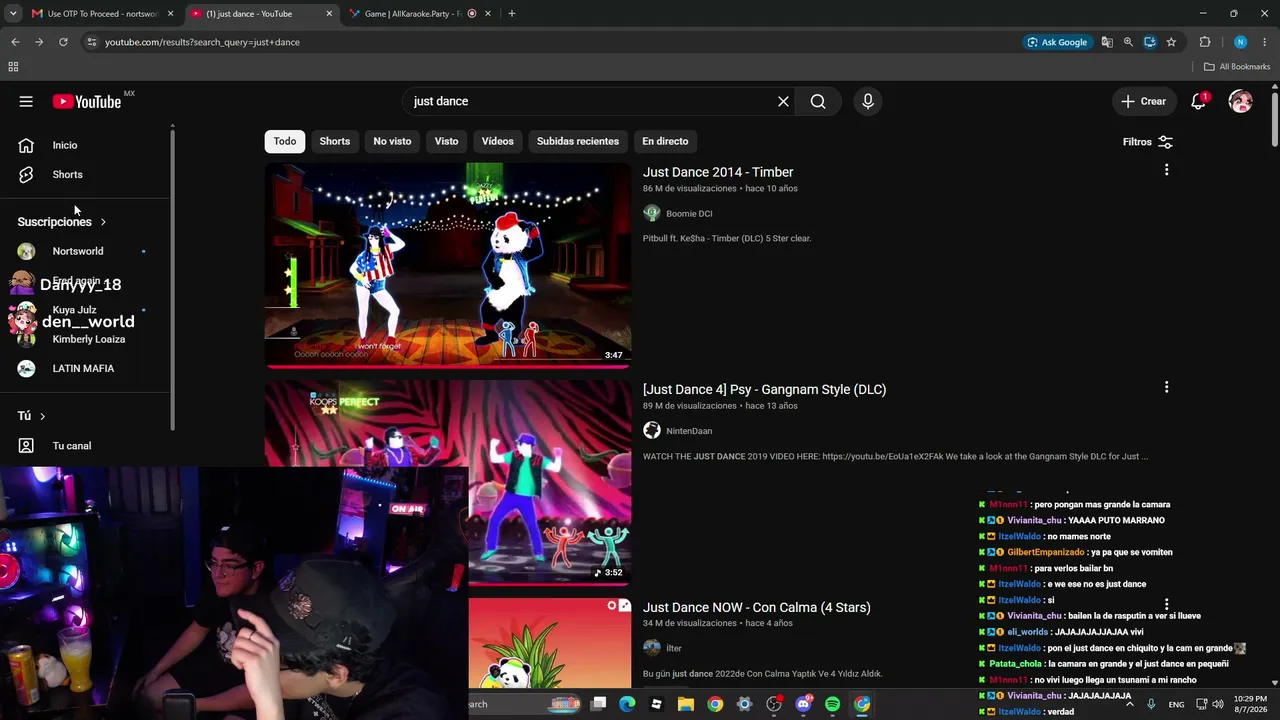The image size is (1280, 720).
Task: Open Just Dance NOW - Con Calma title
Action: 757,607
